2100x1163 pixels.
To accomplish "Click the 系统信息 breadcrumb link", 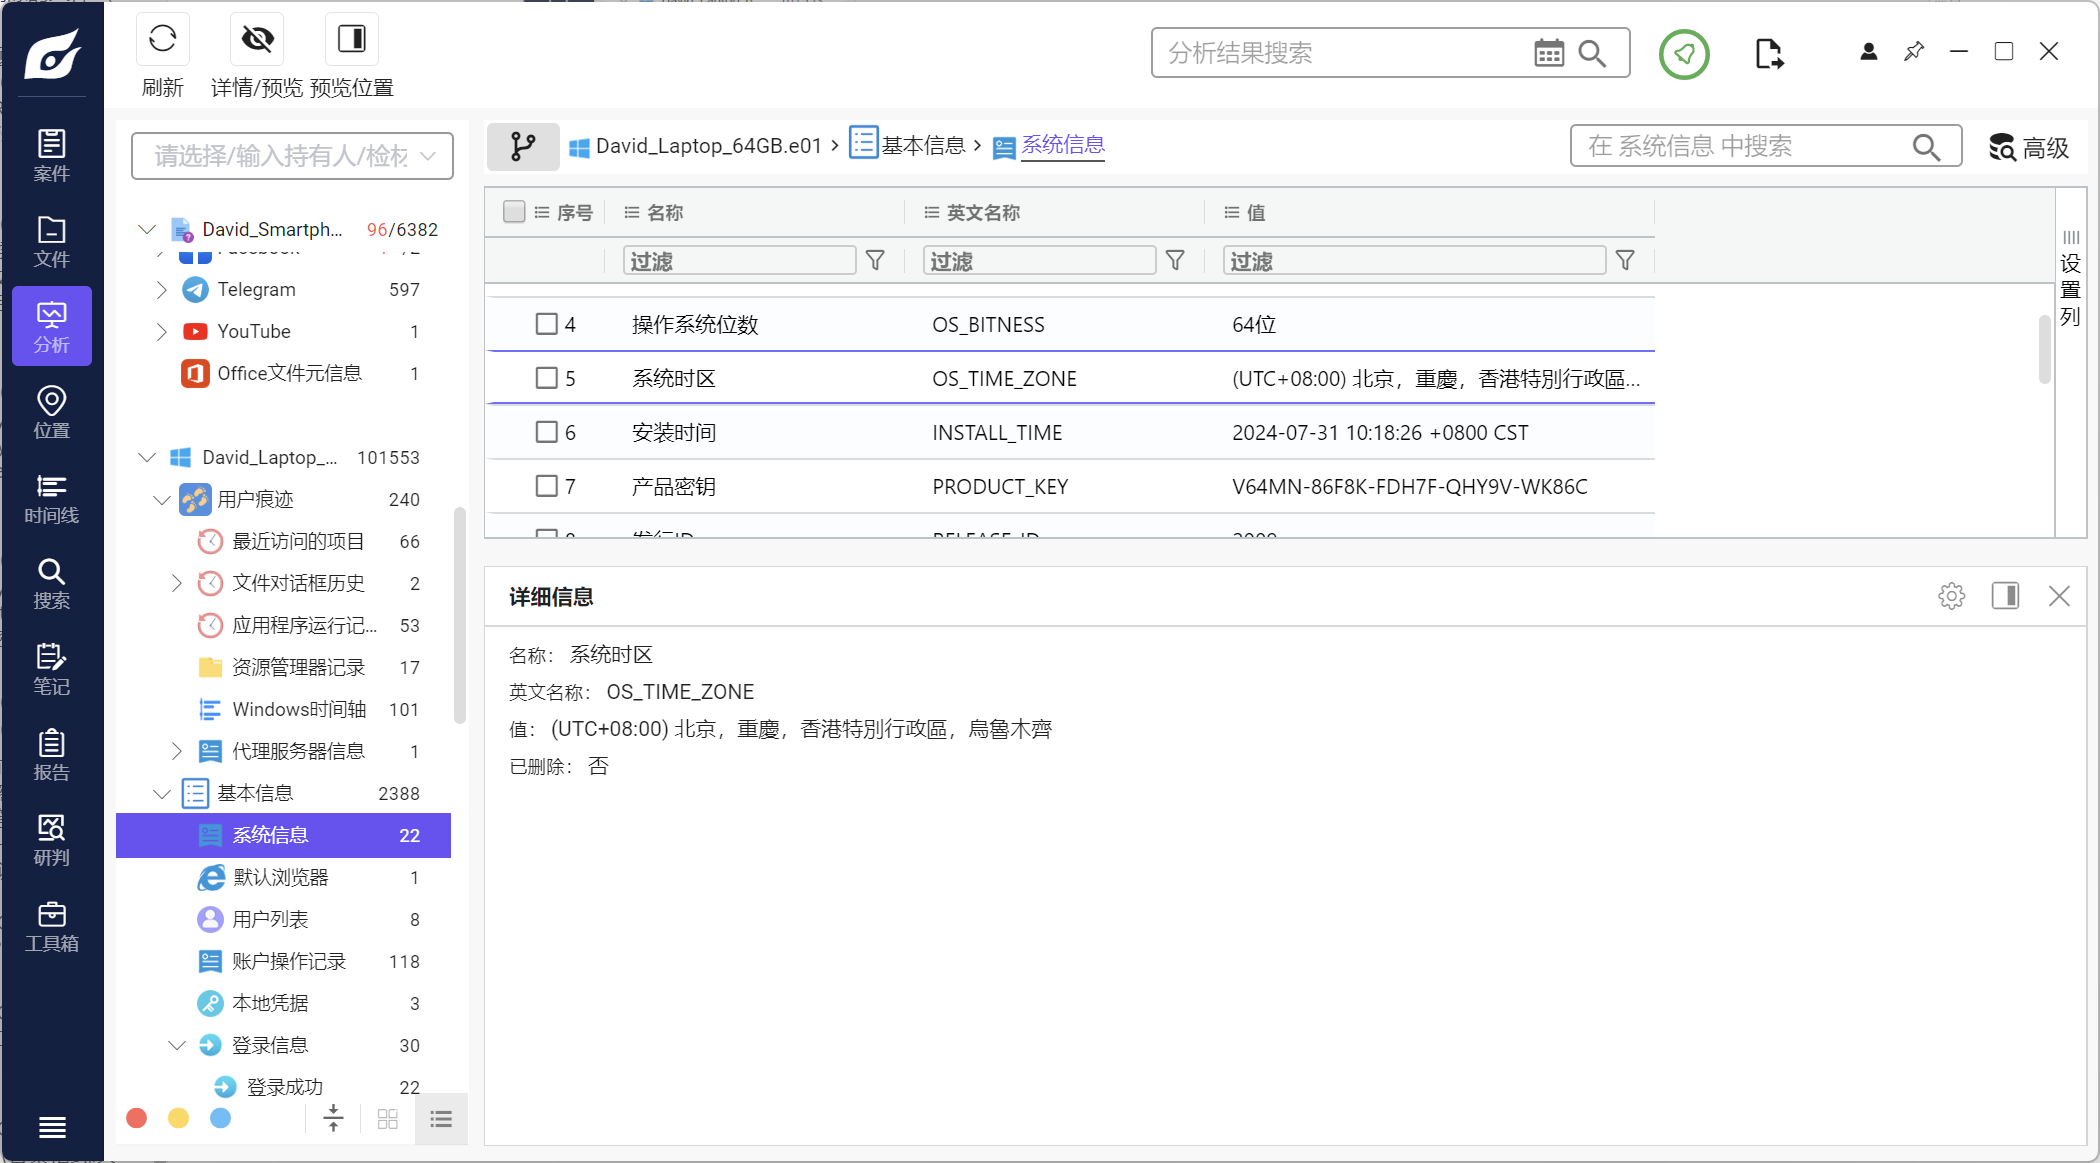I will point(1063,146).
